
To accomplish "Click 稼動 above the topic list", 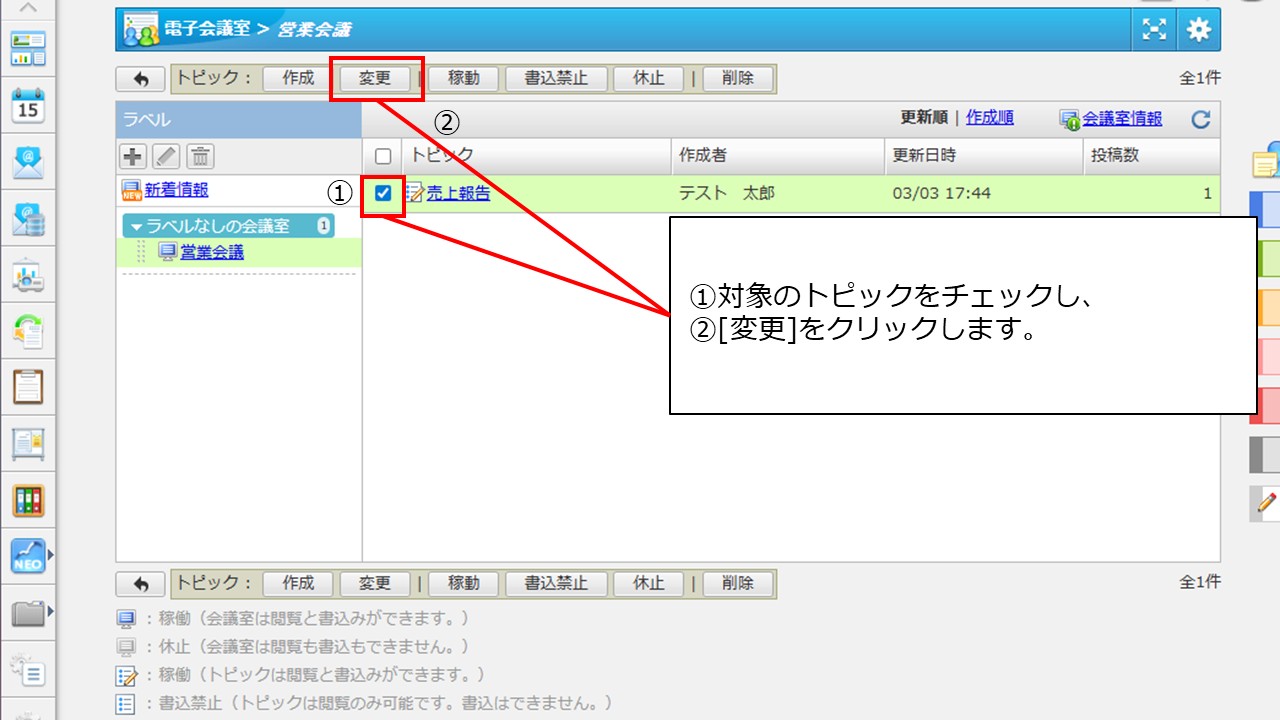I will pos(463,79).
